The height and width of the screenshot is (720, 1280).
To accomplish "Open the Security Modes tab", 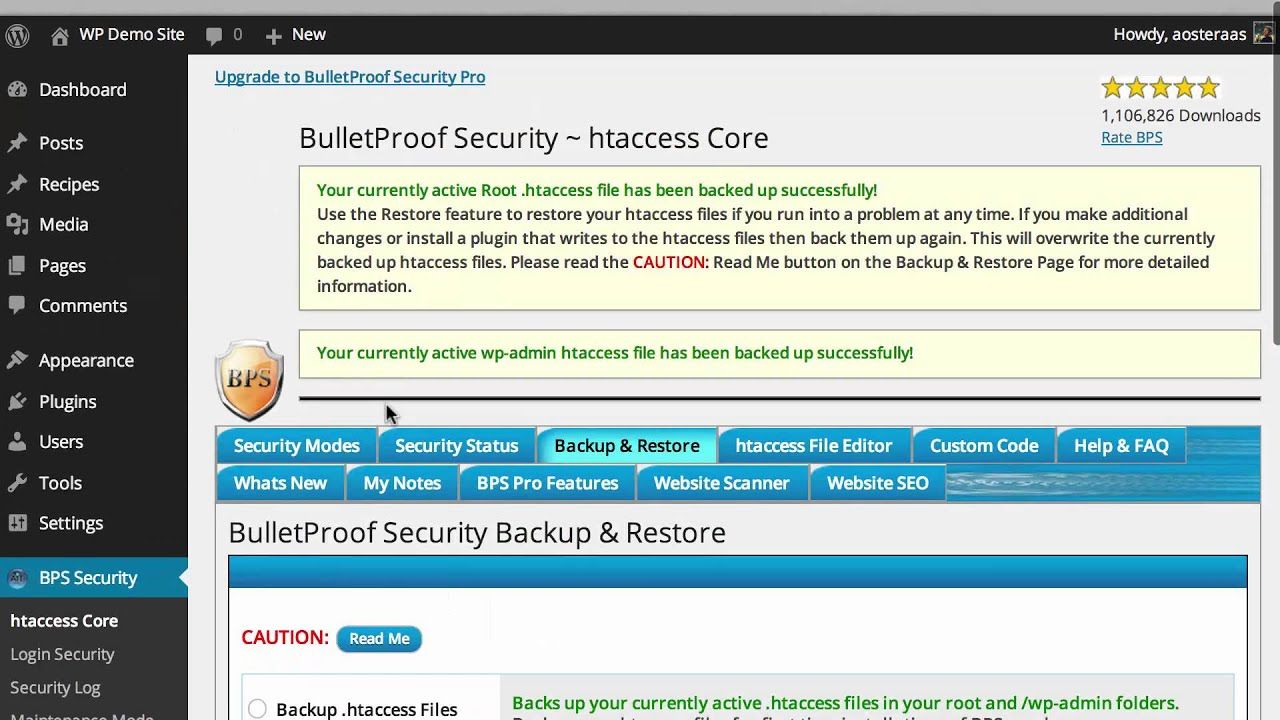I will pos(296,446).
